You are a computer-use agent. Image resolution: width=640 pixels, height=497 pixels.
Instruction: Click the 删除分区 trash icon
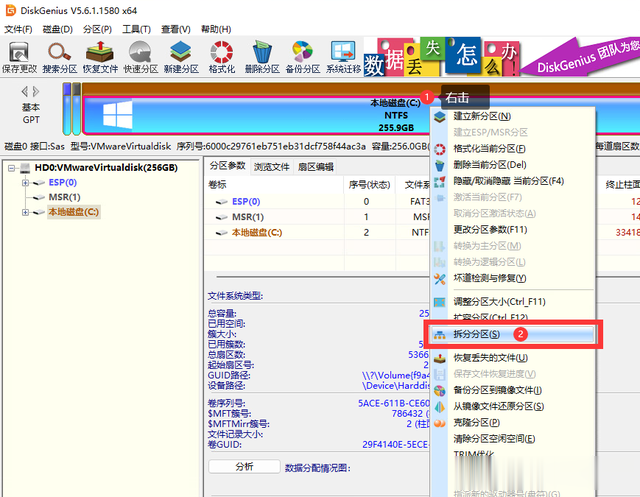[x=262, y=57]
